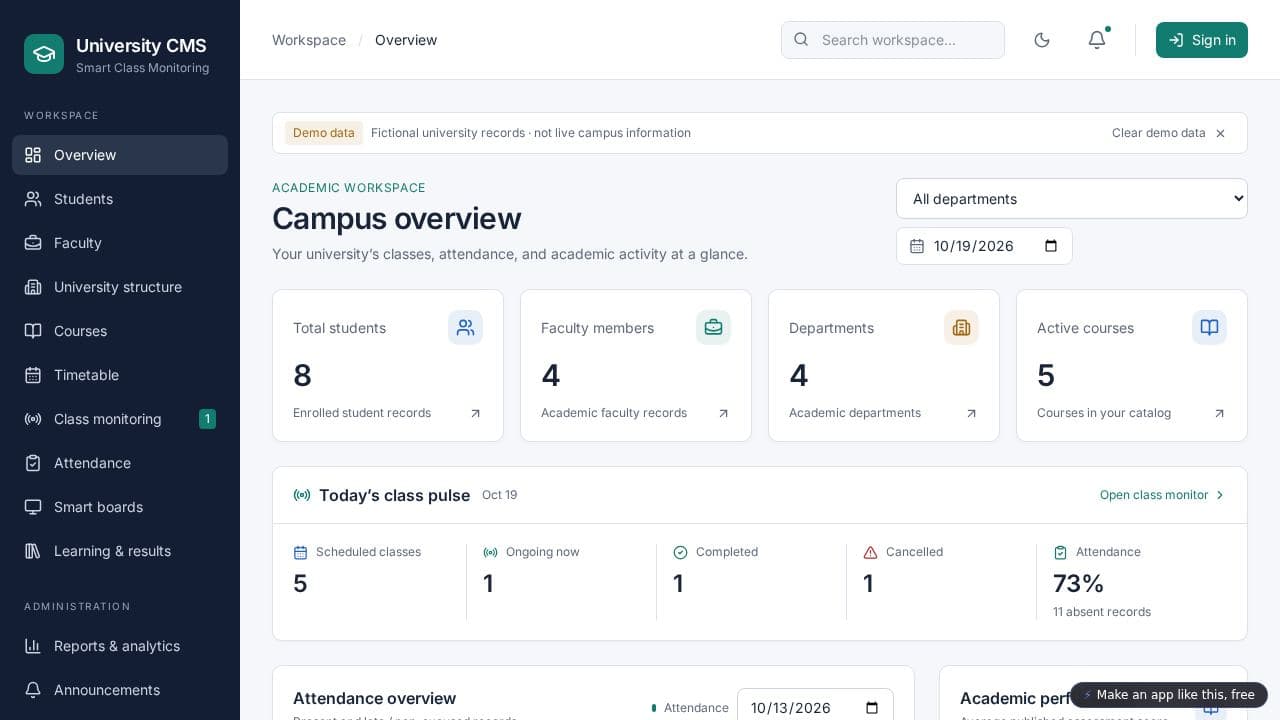Click Clear demo data
This screenshot has height=720, width=1280.
[1159, 133]
